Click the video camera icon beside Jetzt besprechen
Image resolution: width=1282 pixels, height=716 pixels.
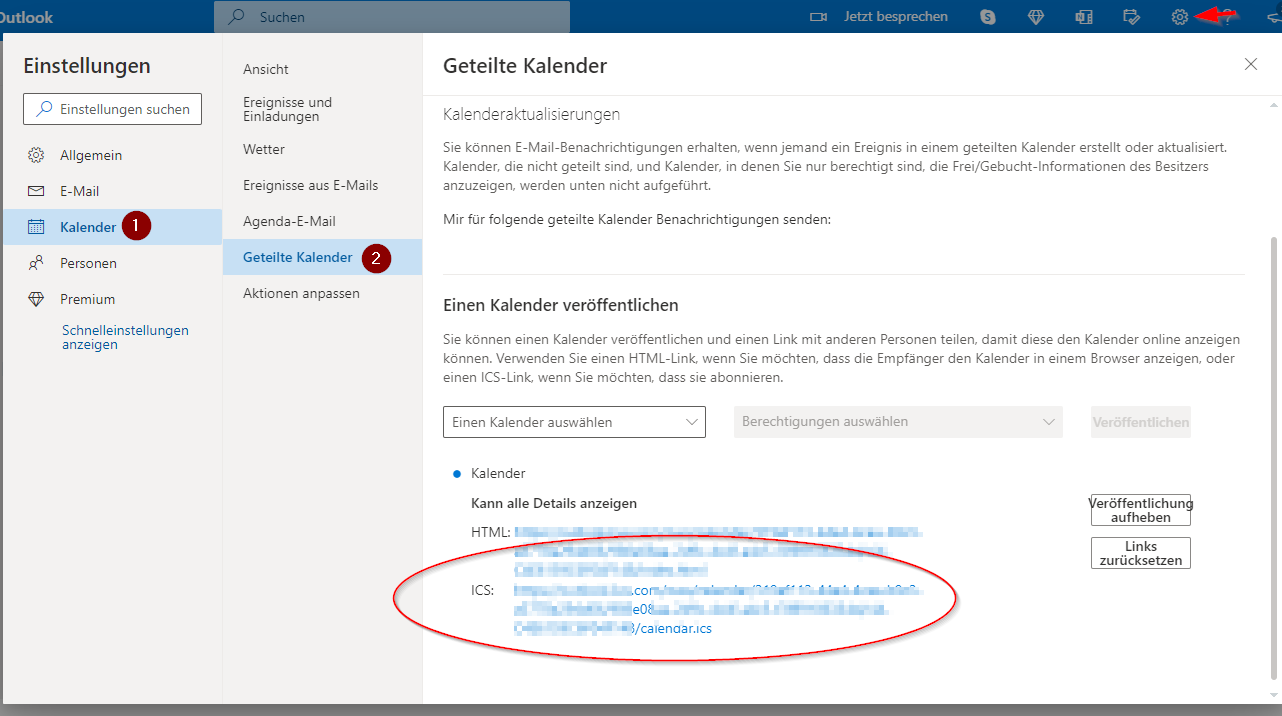pos(819,17)
